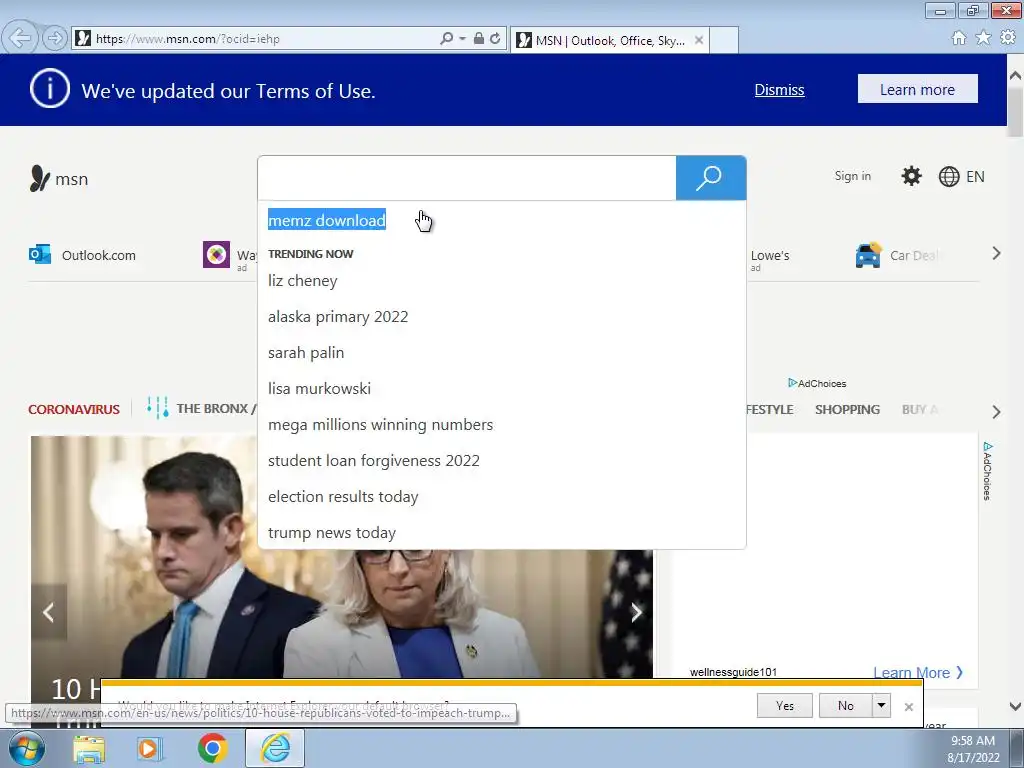Click the info icon in Terms banner
The height and width of the screenshot is (768, 1024).
(50, 88)
